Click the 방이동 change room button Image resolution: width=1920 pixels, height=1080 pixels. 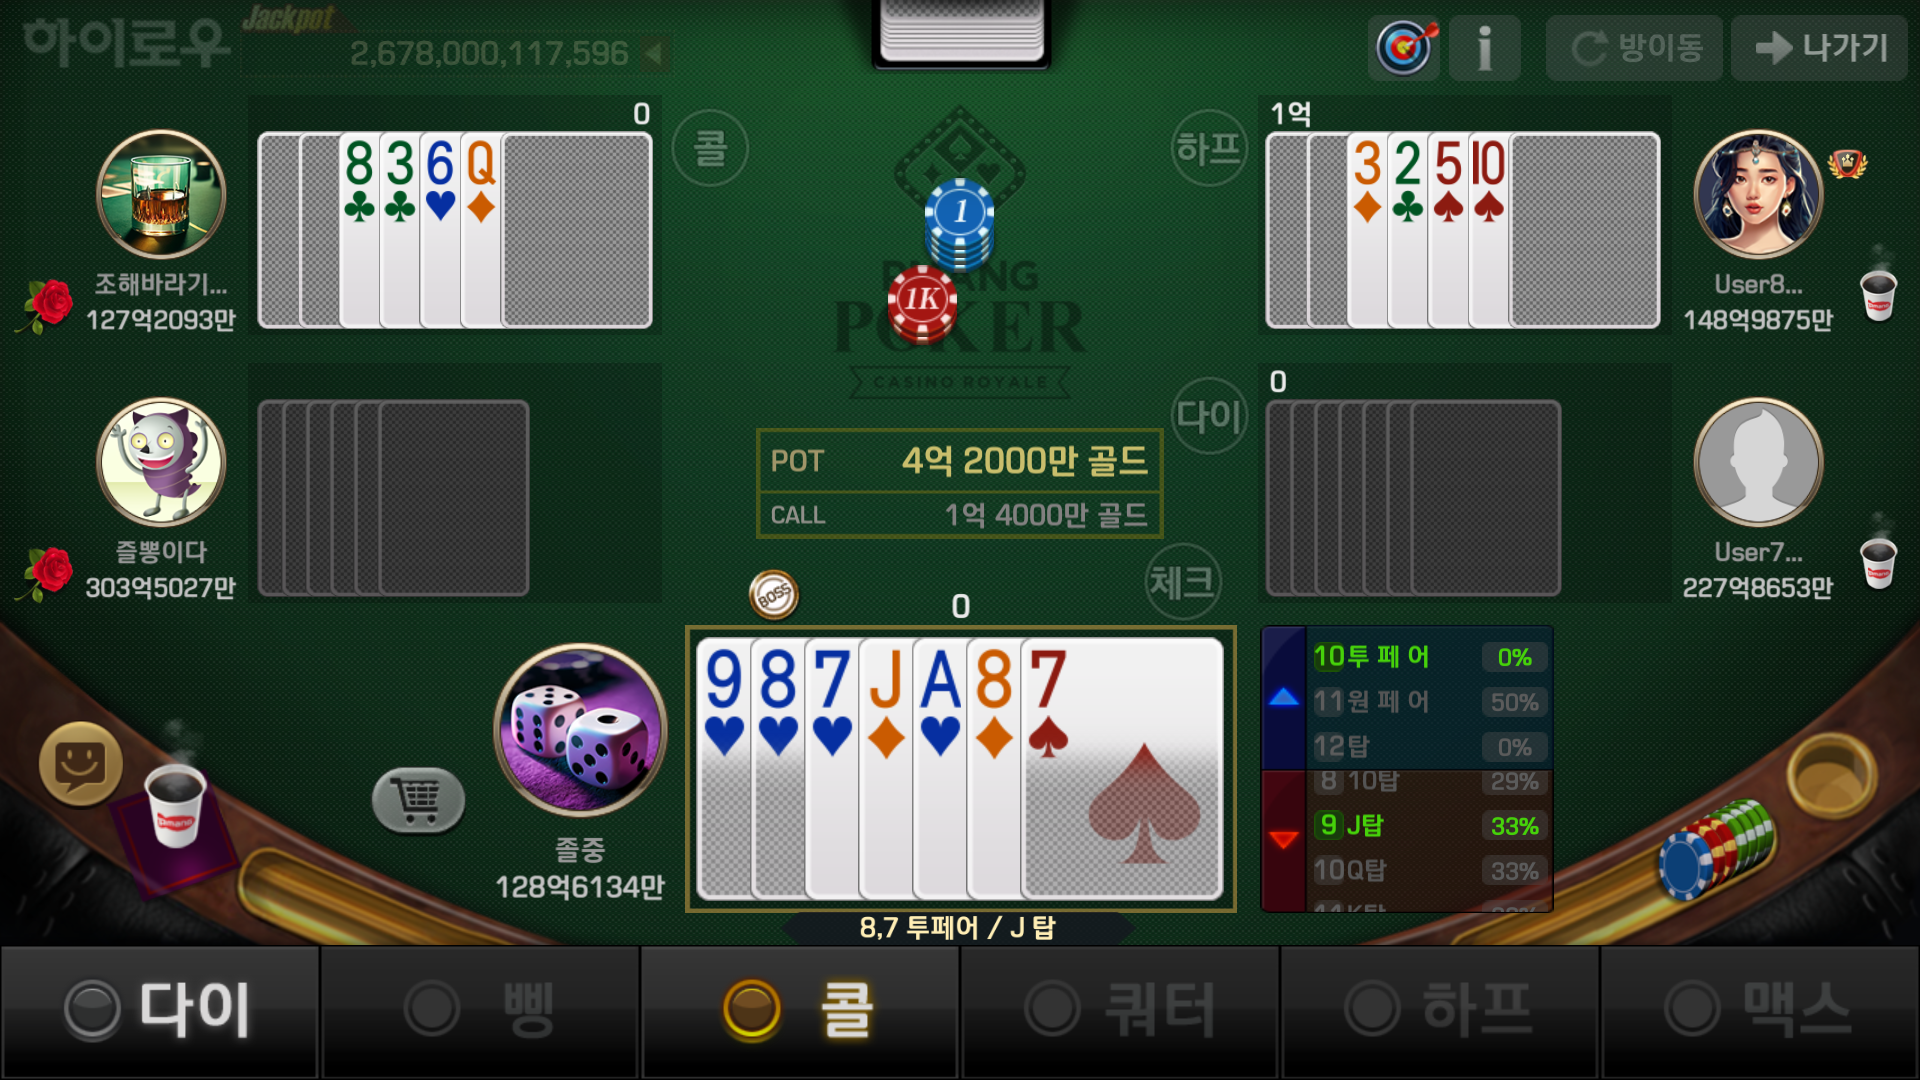coord(1634,48)
